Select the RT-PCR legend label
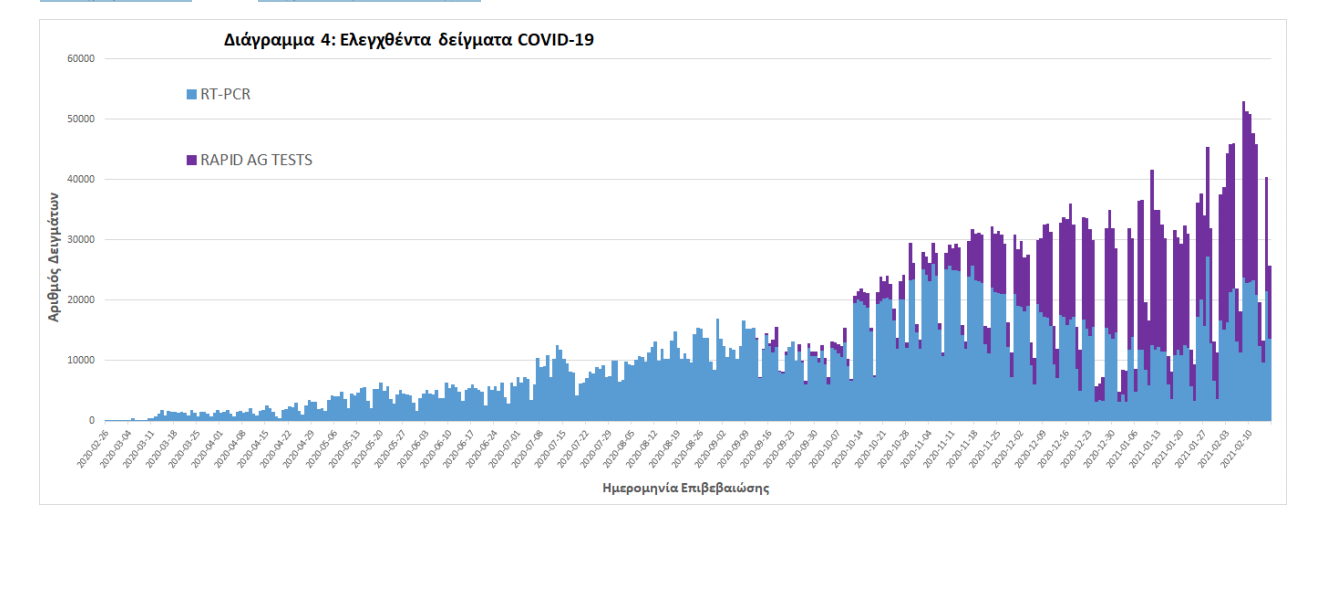Viewport: 1326px width, 596px height. [226, 95]
